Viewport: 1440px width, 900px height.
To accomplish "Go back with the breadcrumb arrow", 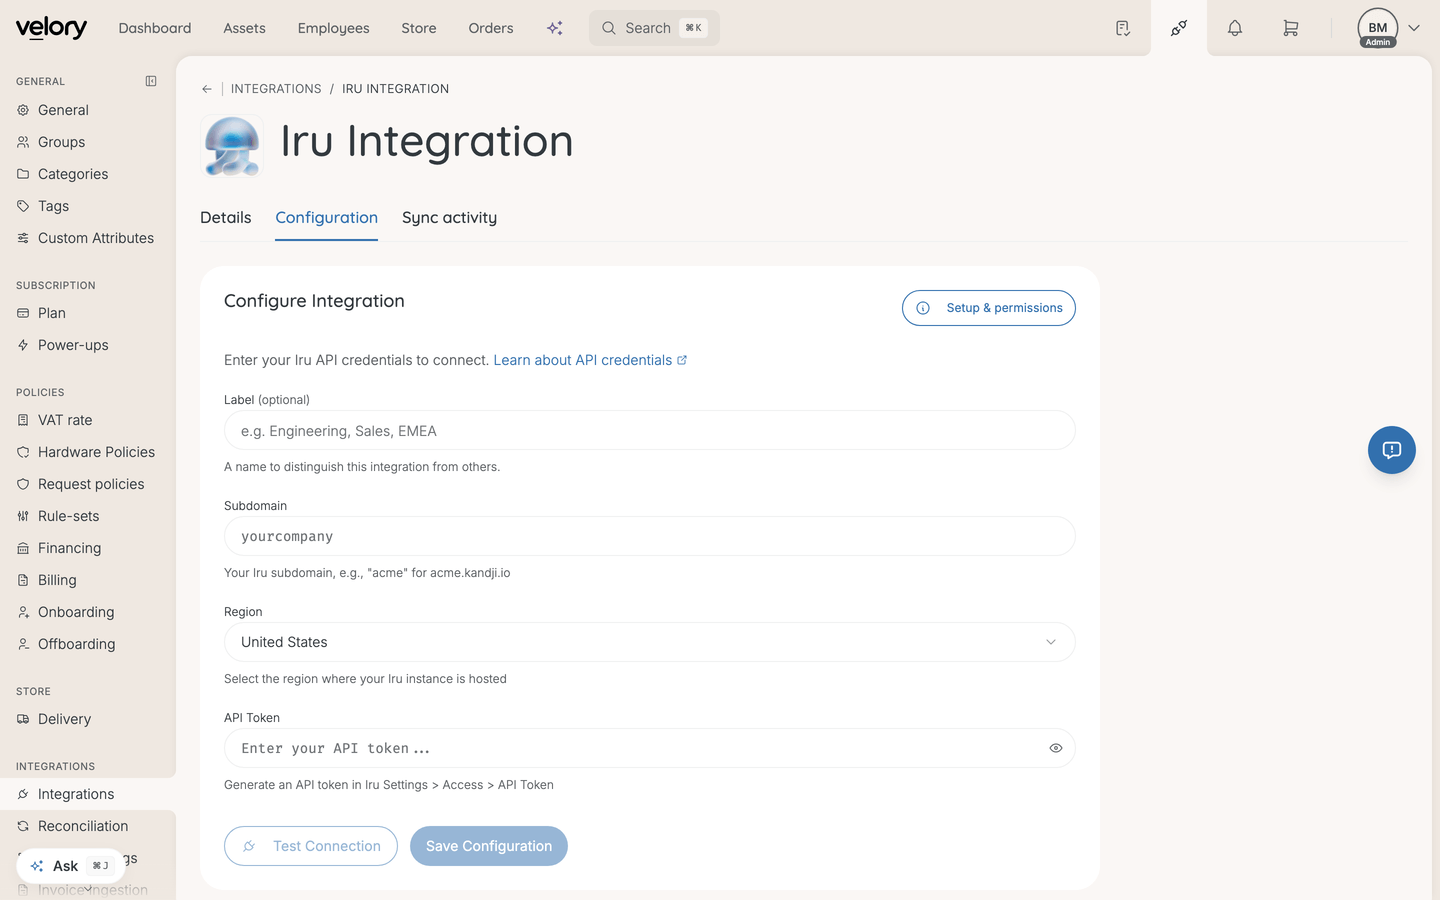I will 207,89.
